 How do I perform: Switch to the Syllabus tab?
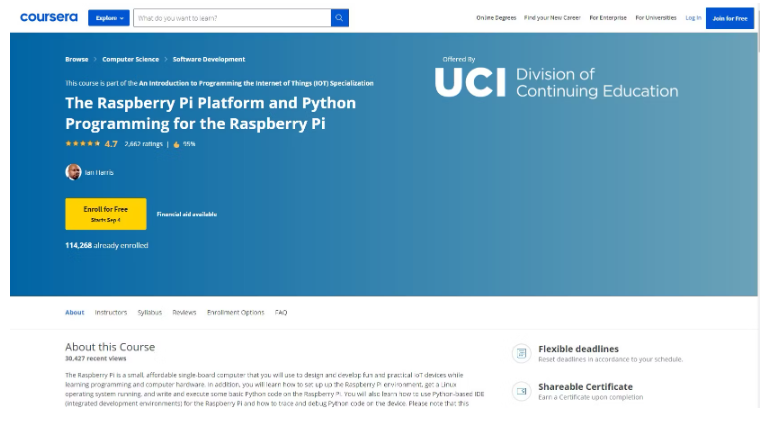[x=149, y=313]
